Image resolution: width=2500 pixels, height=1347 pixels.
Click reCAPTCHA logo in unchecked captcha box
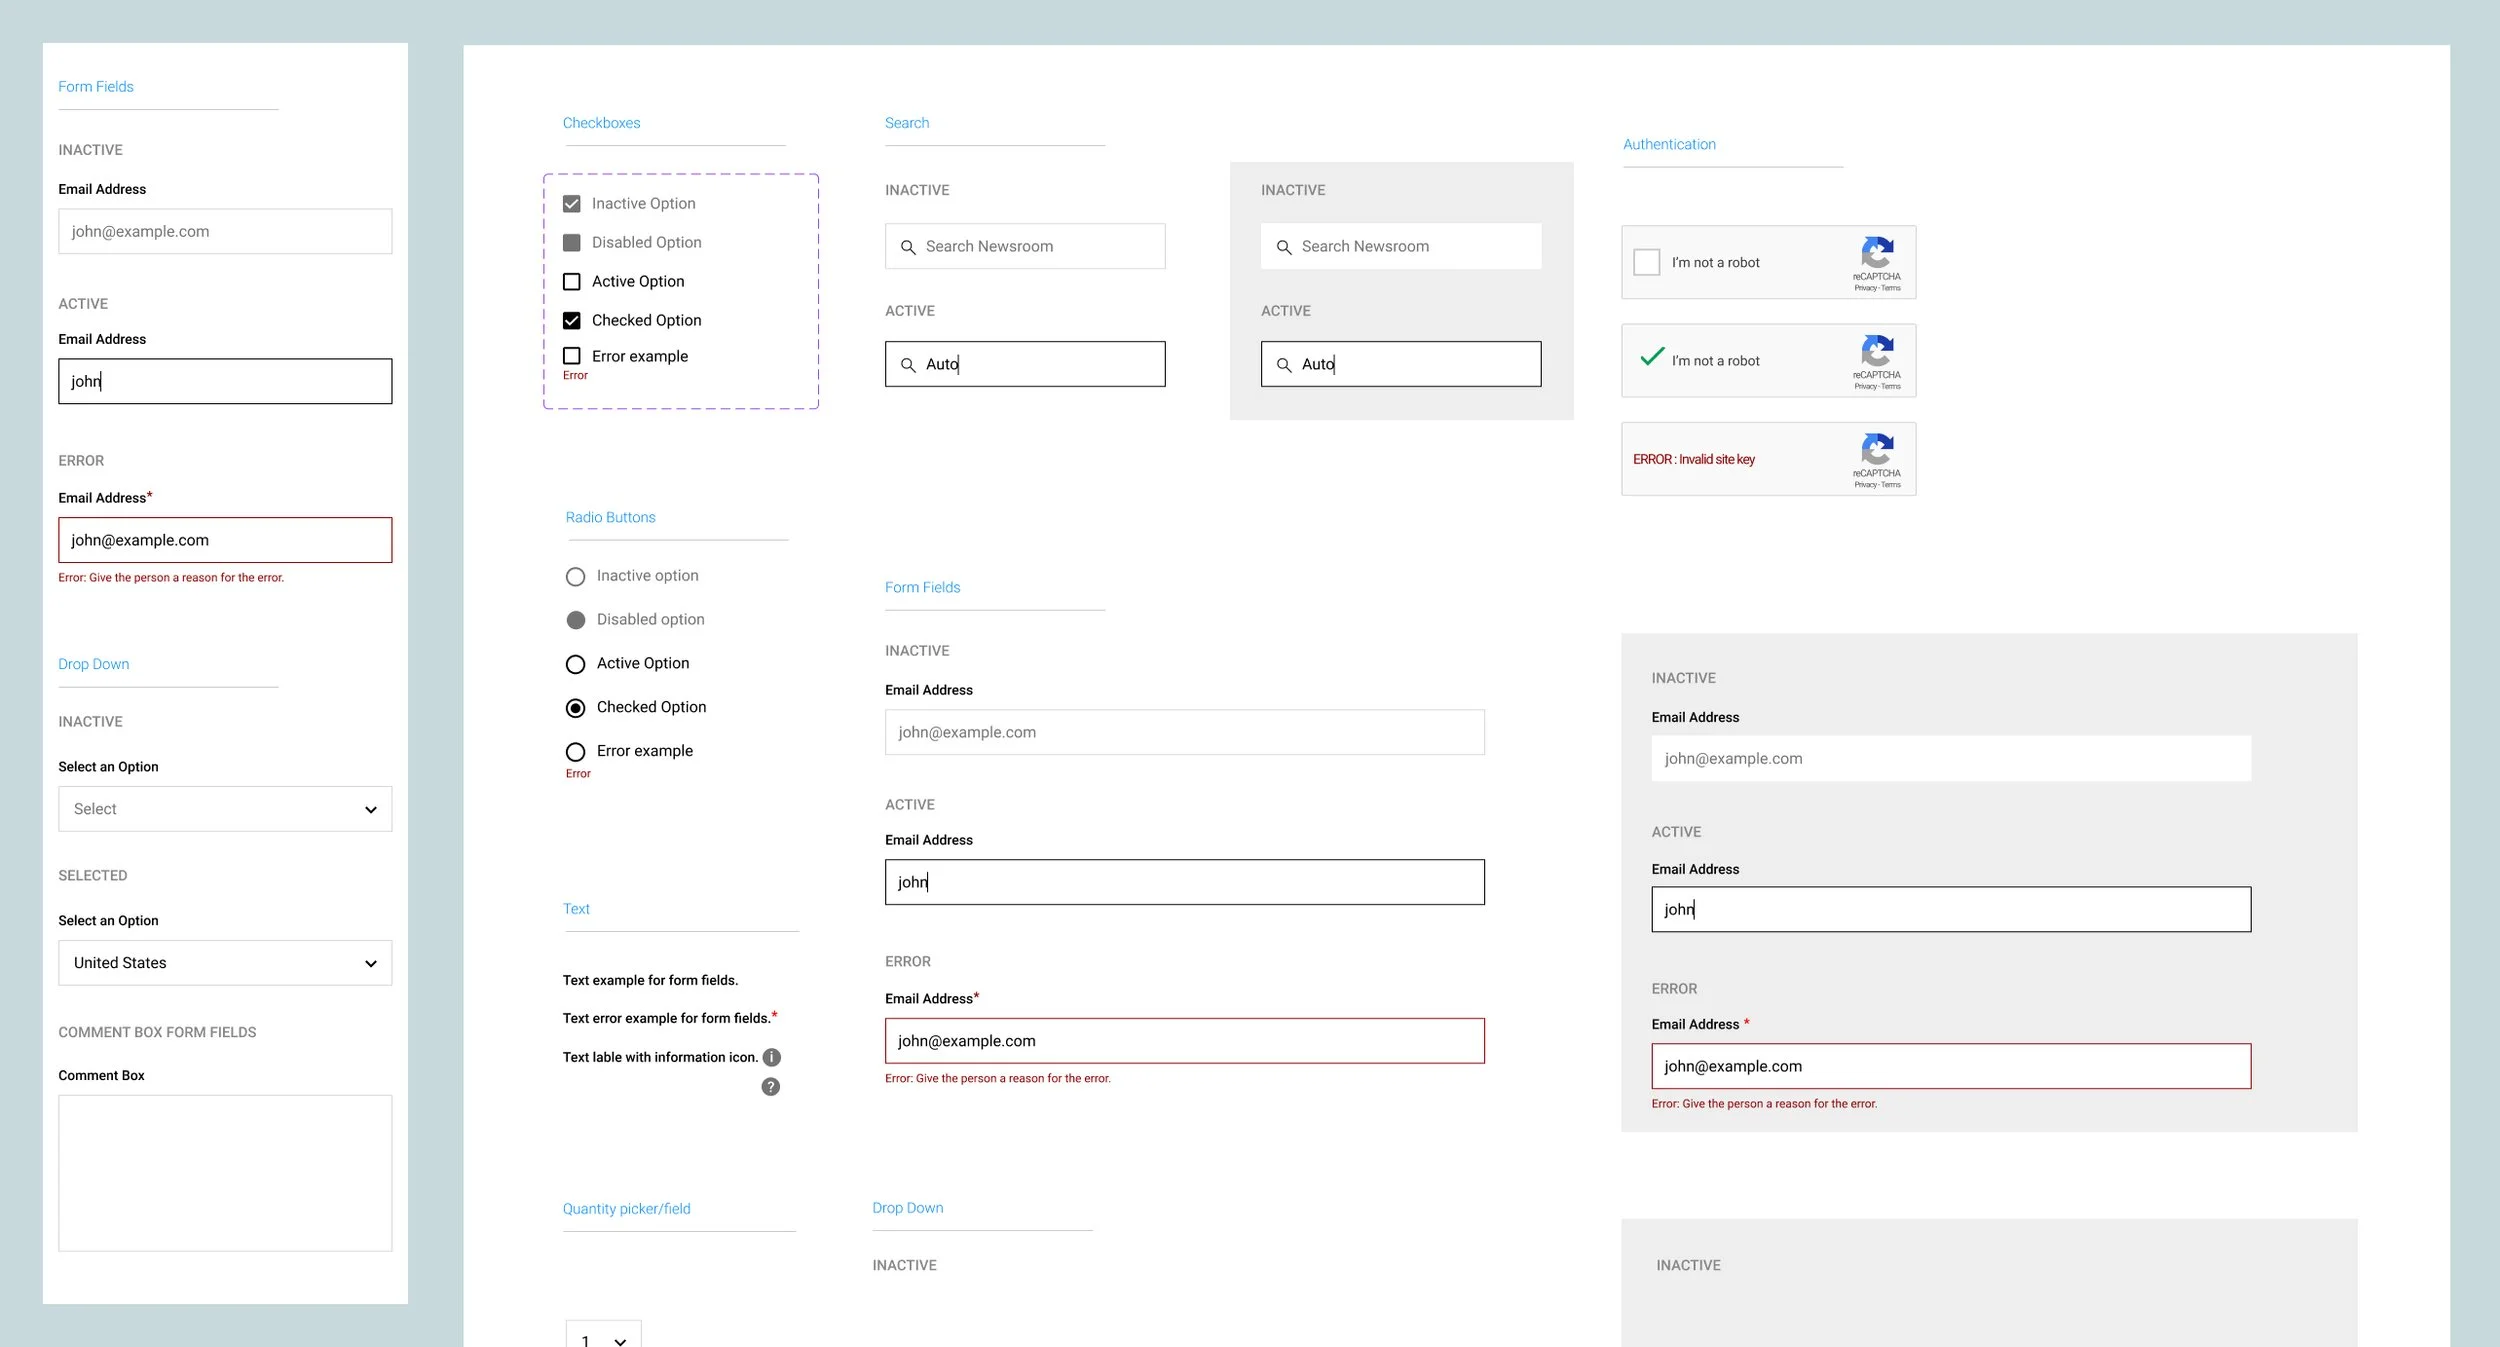pyautogui.click(x=1876, y=252)
